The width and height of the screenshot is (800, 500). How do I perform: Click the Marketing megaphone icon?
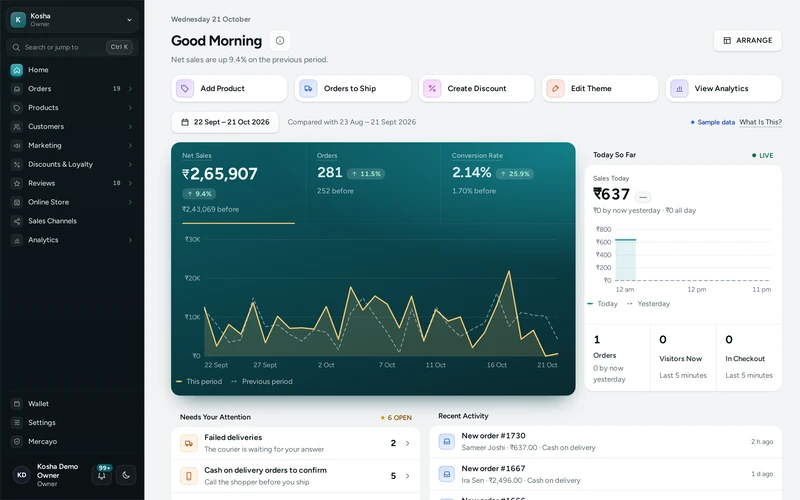tap(17, 145)
